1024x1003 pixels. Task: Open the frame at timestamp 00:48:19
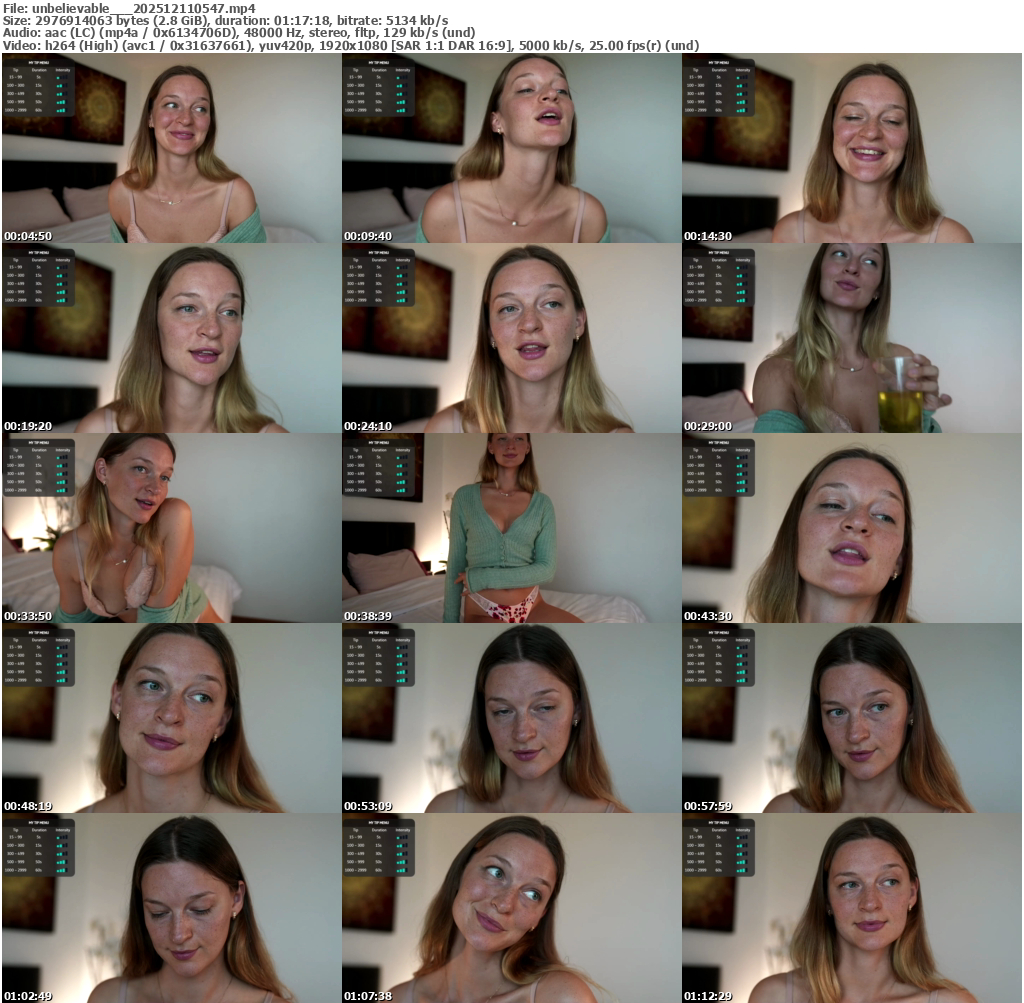pos(171,718)
